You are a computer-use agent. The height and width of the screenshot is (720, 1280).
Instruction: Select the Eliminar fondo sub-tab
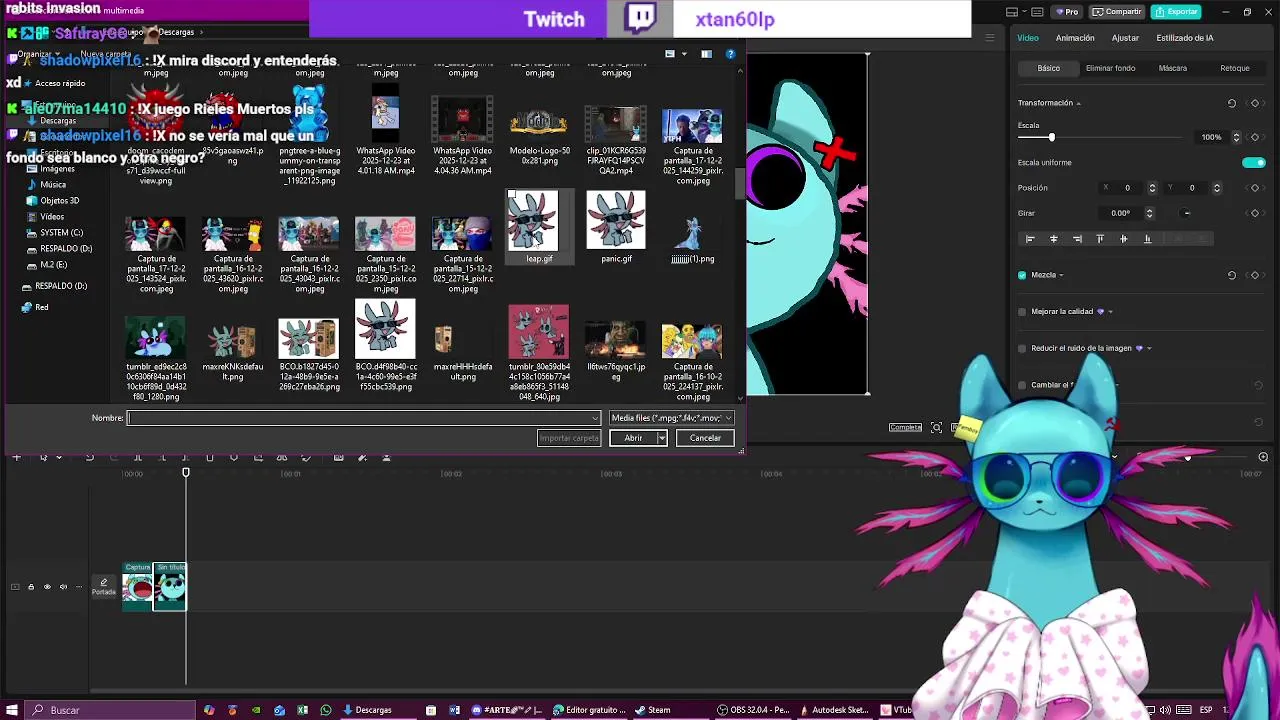click(x=1111, y=68)
